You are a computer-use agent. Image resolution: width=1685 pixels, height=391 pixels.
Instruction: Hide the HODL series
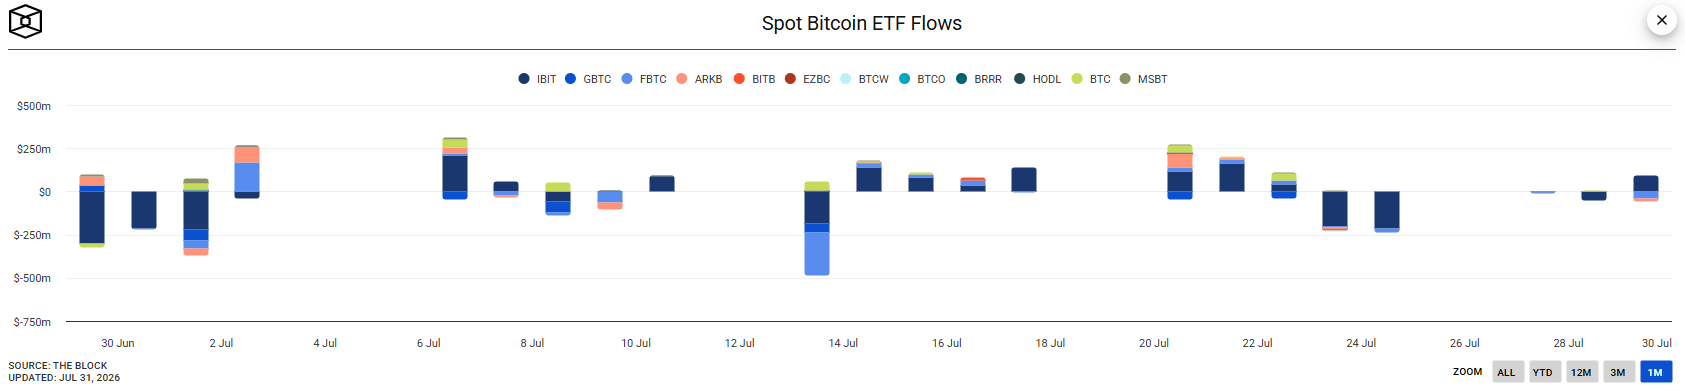click(x=1037, y=79)
